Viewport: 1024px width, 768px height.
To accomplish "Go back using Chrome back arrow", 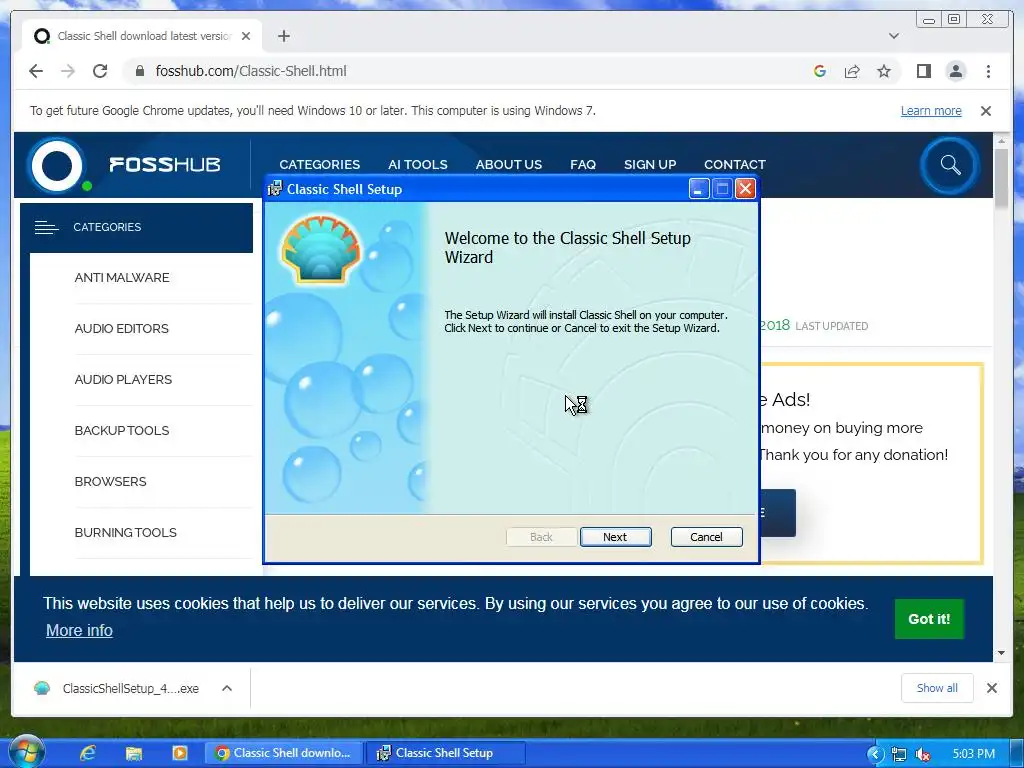I will (36, 71).
